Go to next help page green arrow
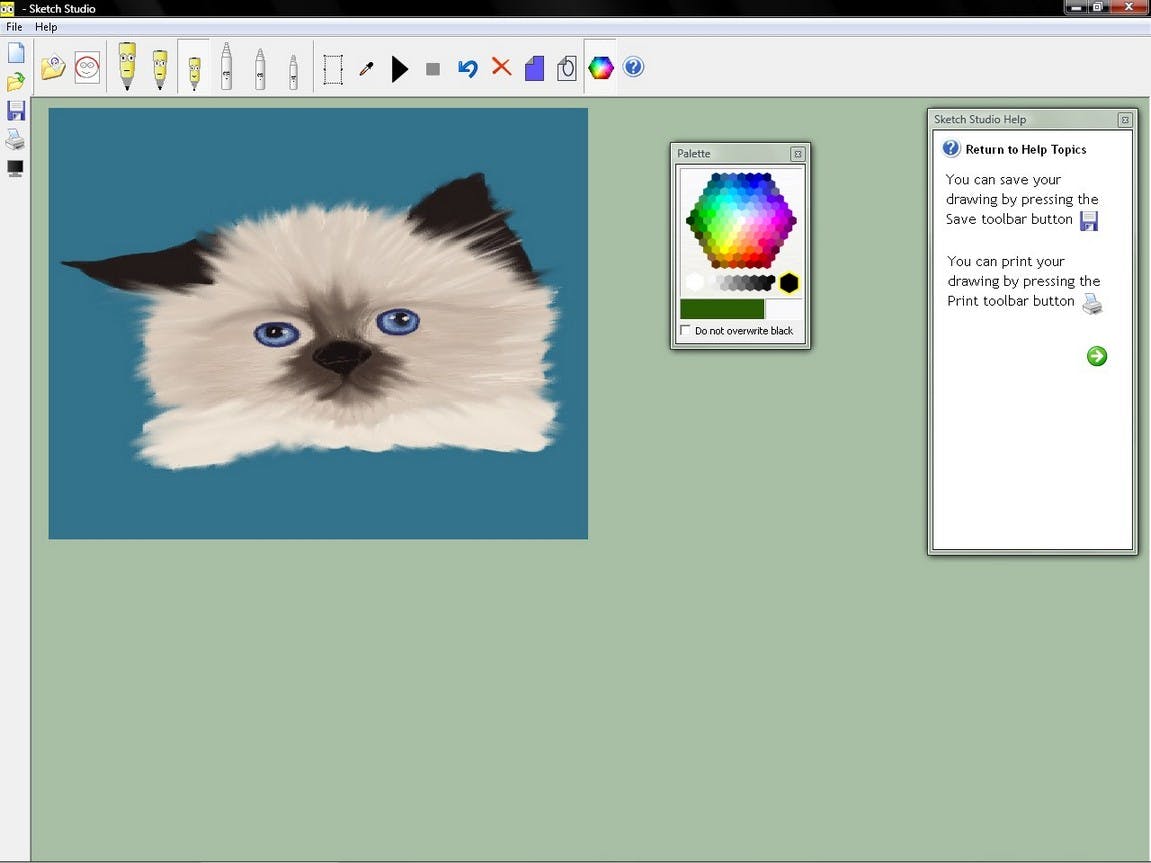The image size is (1151, 863). pyautogui.click(x=1097, y=356)
